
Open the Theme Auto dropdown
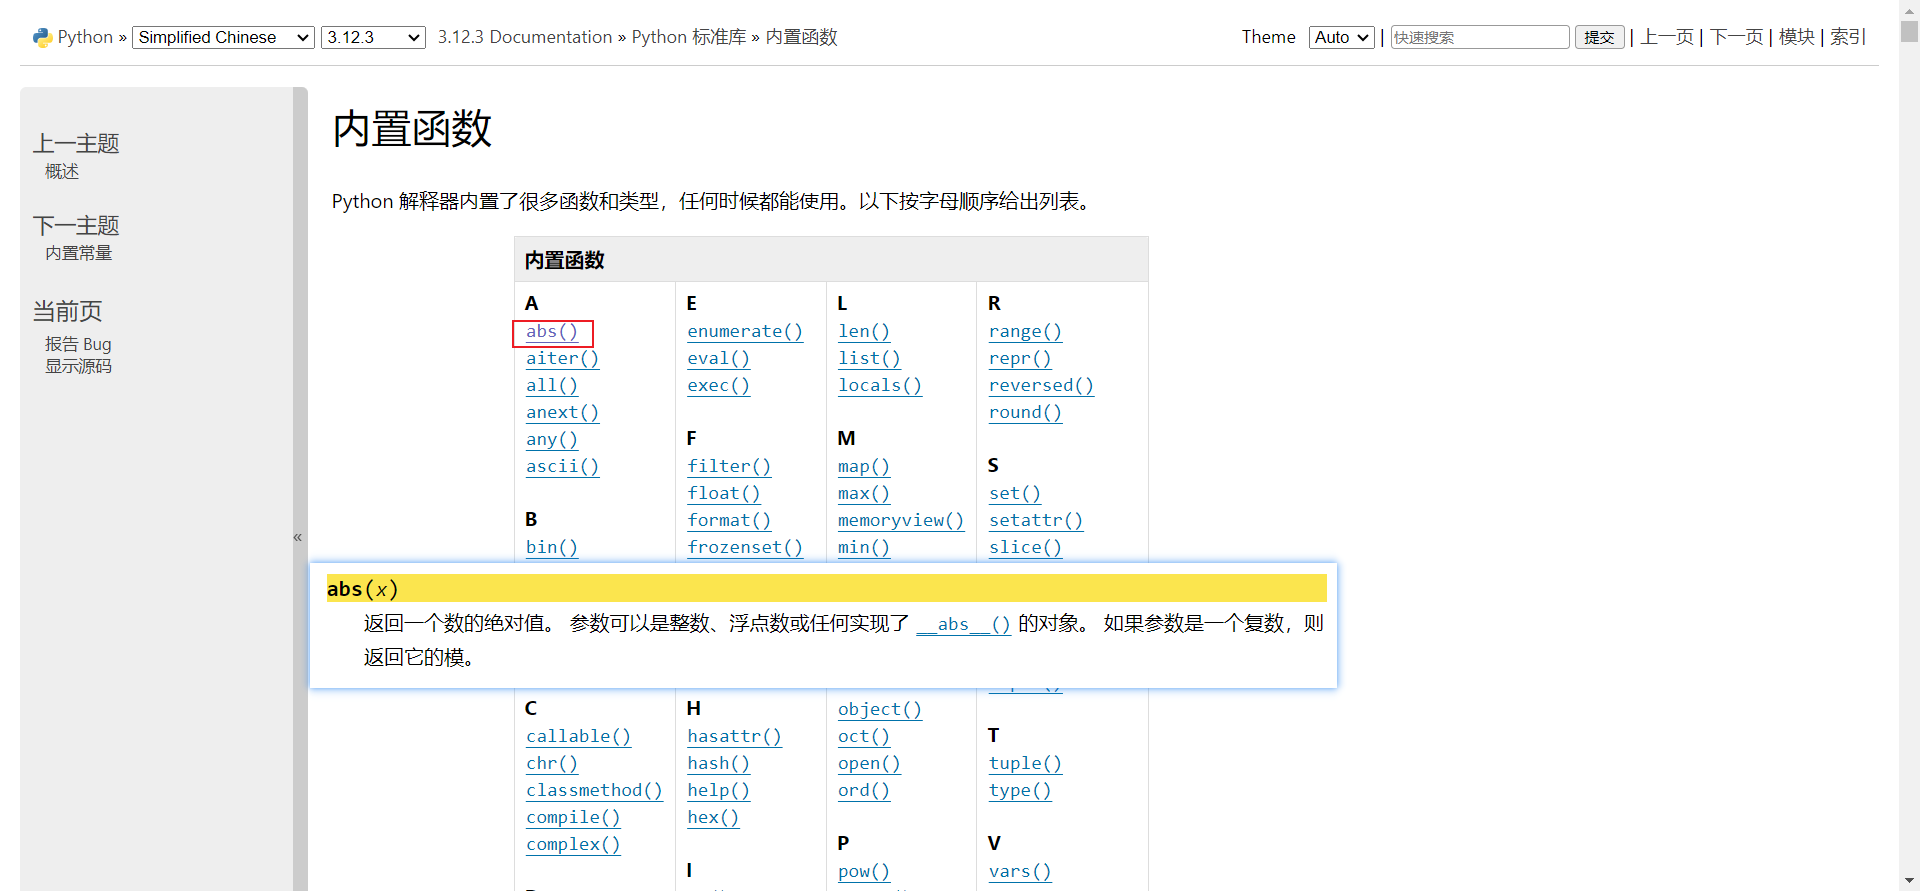pyautogui.click(x=1342, y=37)
